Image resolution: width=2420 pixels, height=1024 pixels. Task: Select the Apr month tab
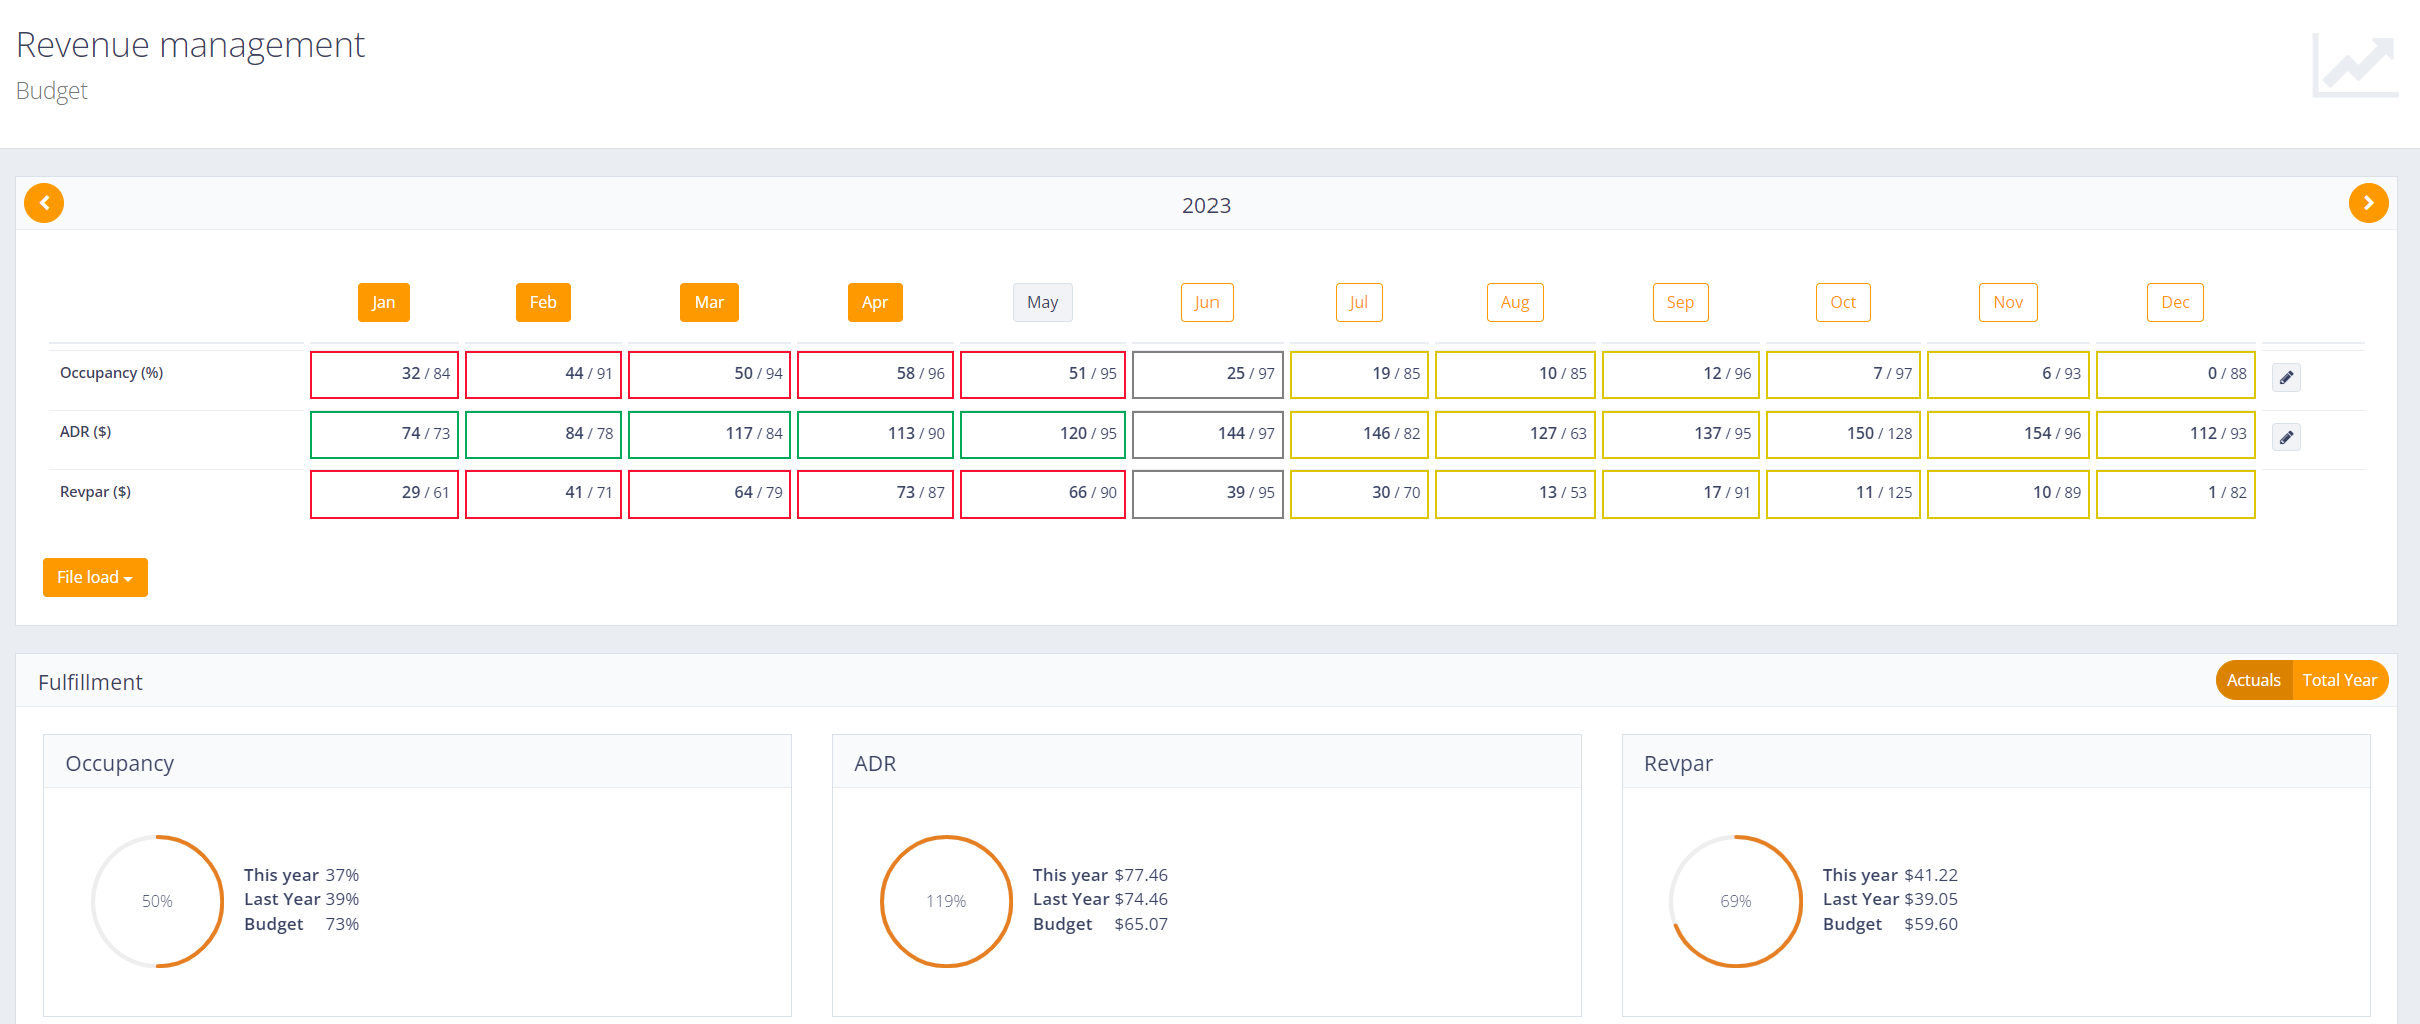pyautogui.click(x=875, y=302)
